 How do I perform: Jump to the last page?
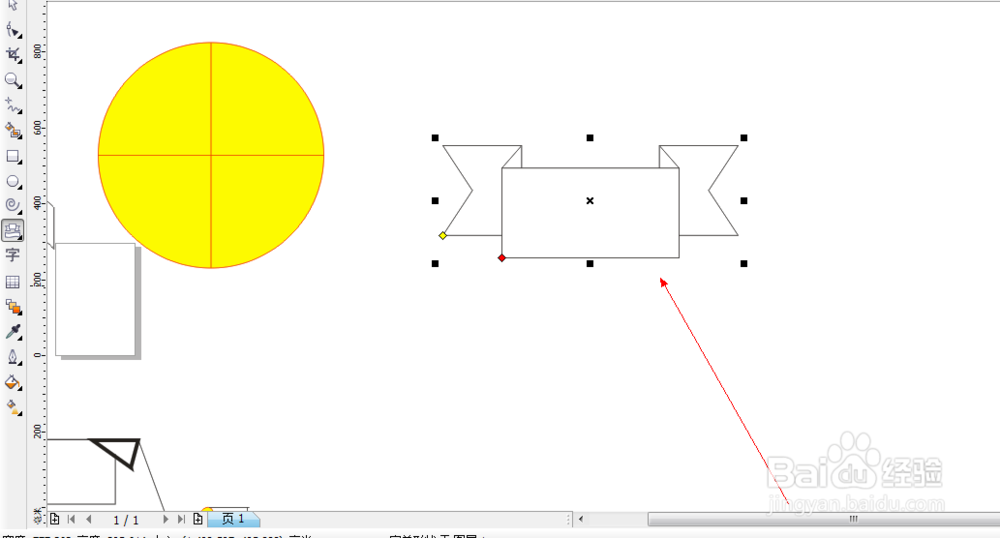[x=181, y=519]
